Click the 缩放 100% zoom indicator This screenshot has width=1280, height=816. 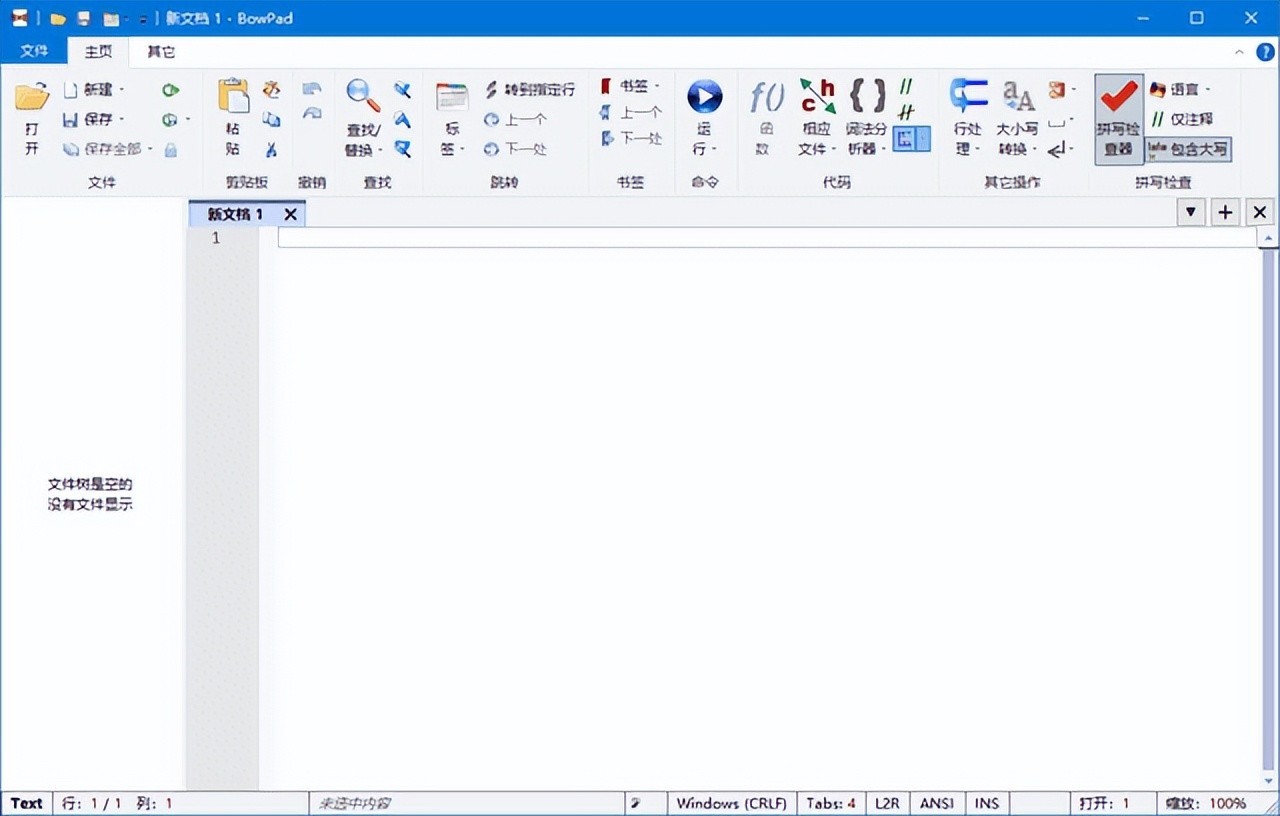(x=1206, y=803)
